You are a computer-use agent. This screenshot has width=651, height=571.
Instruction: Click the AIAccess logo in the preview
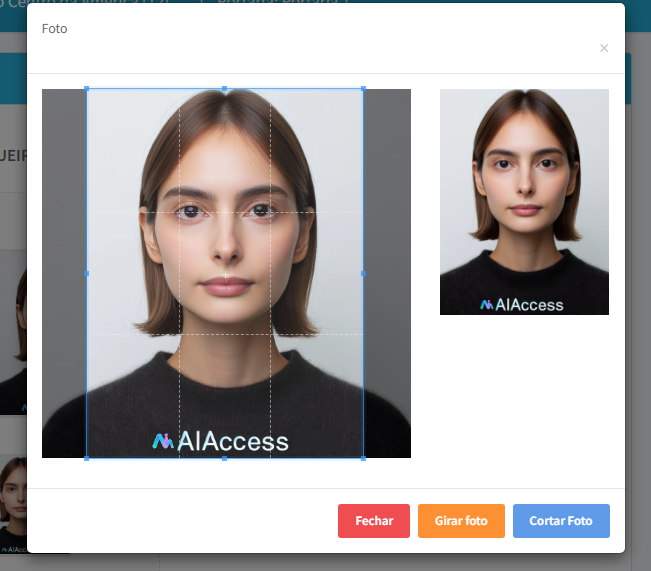[522, 304]
